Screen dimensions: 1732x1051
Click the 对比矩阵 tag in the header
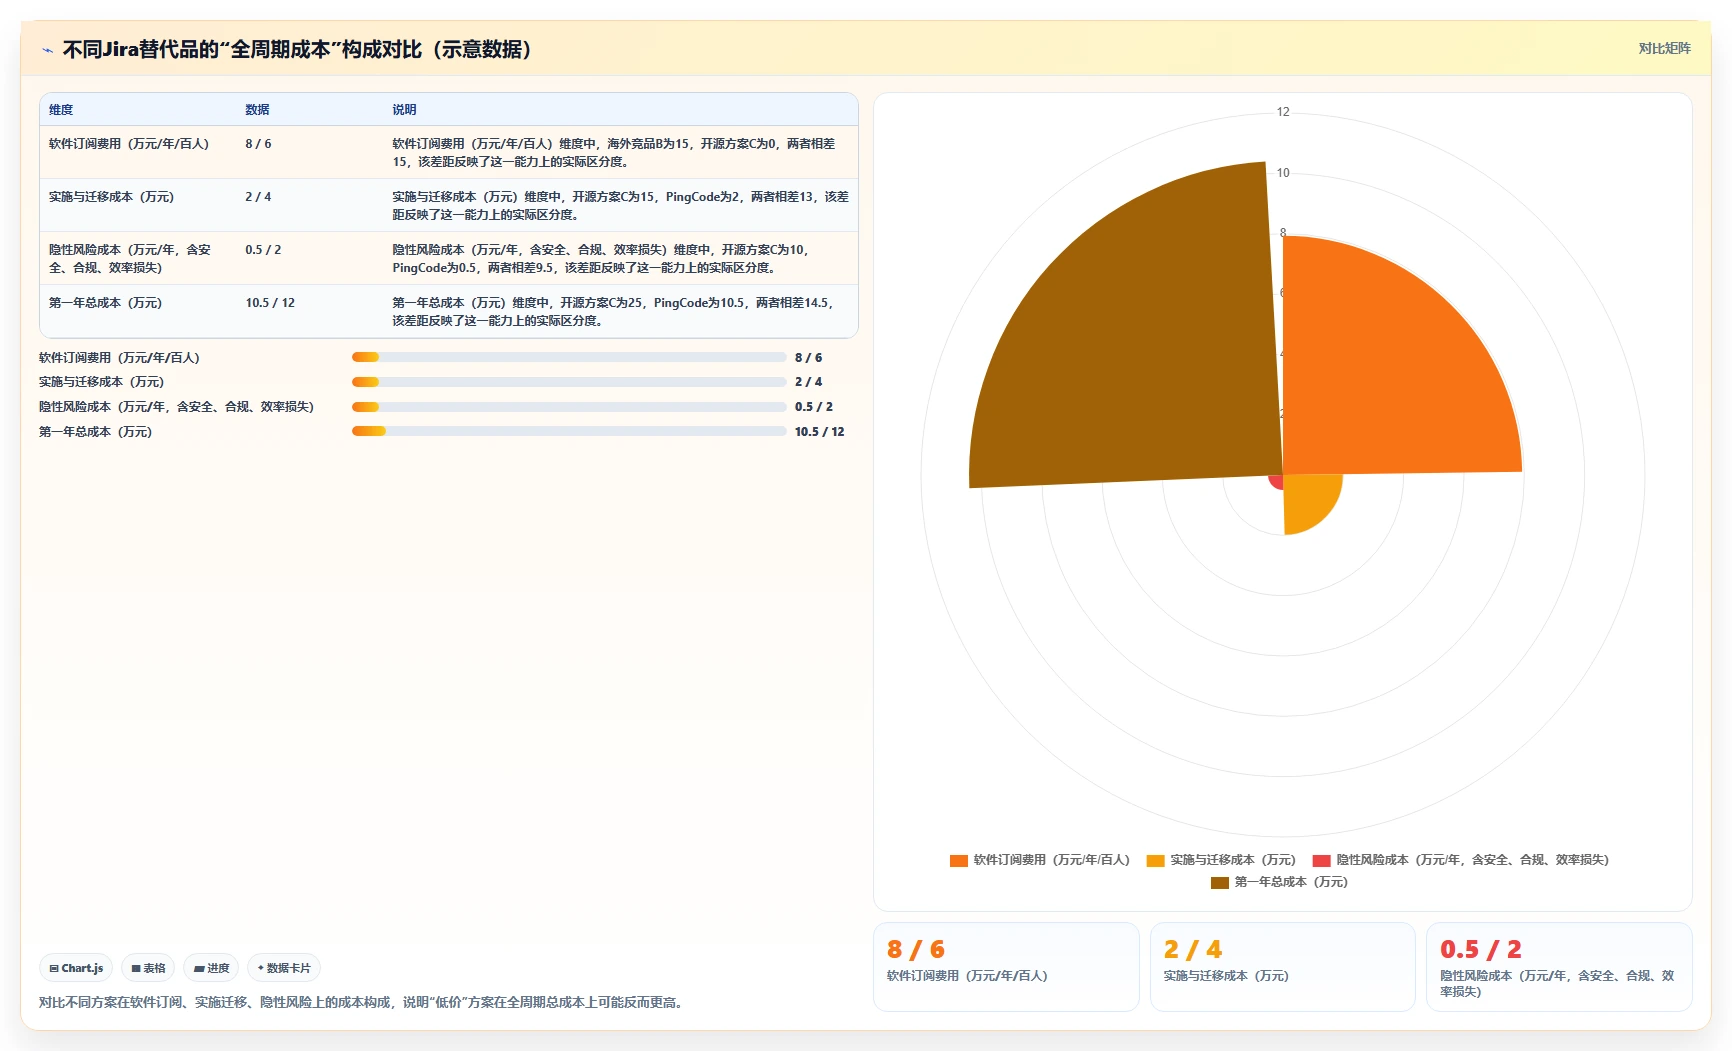[x=1664, y=49]
